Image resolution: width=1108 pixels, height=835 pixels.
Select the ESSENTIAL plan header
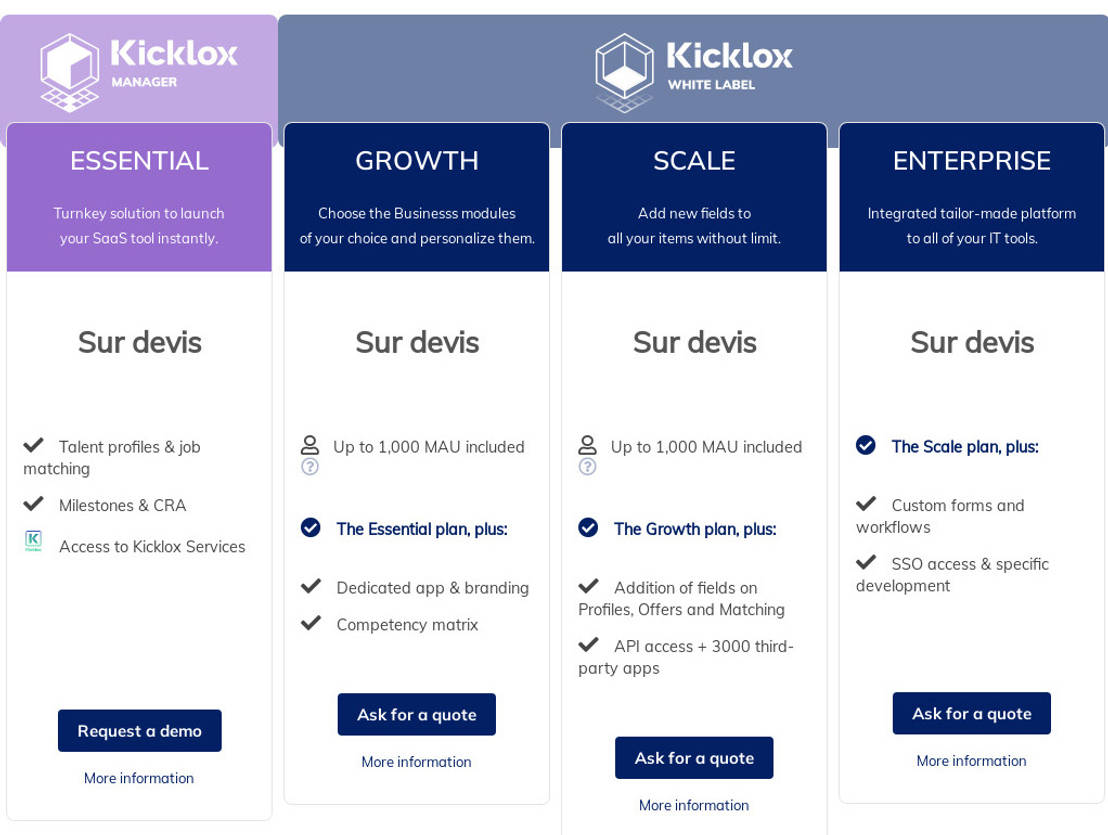[139, 160]
